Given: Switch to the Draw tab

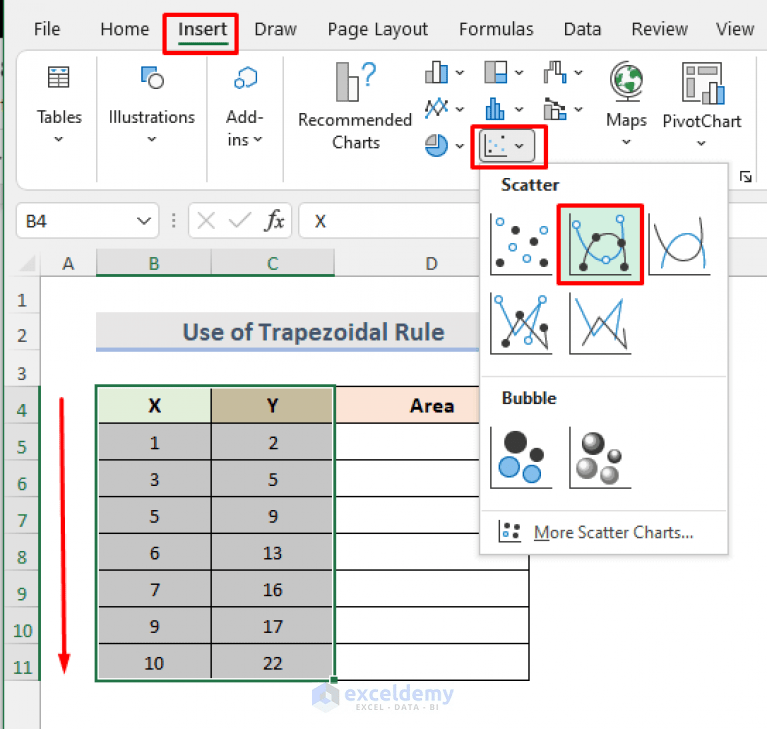Looking at the screenshot, I should (x=275, y=29).
